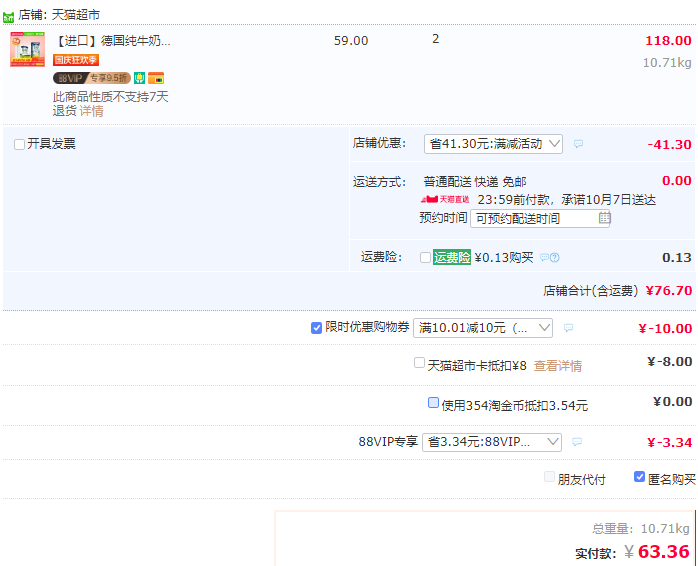Click comment icon beside 运费险 ¥0.13购买

[544, 257]
